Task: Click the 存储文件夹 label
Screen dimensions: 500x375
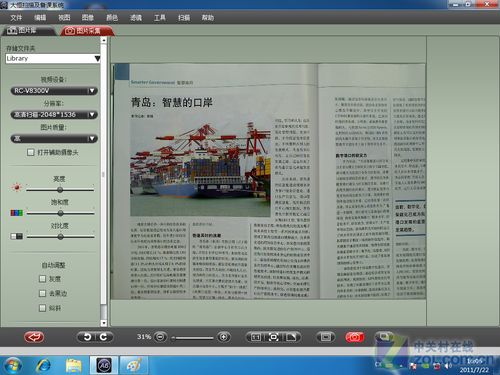Action: click(20, 48)
